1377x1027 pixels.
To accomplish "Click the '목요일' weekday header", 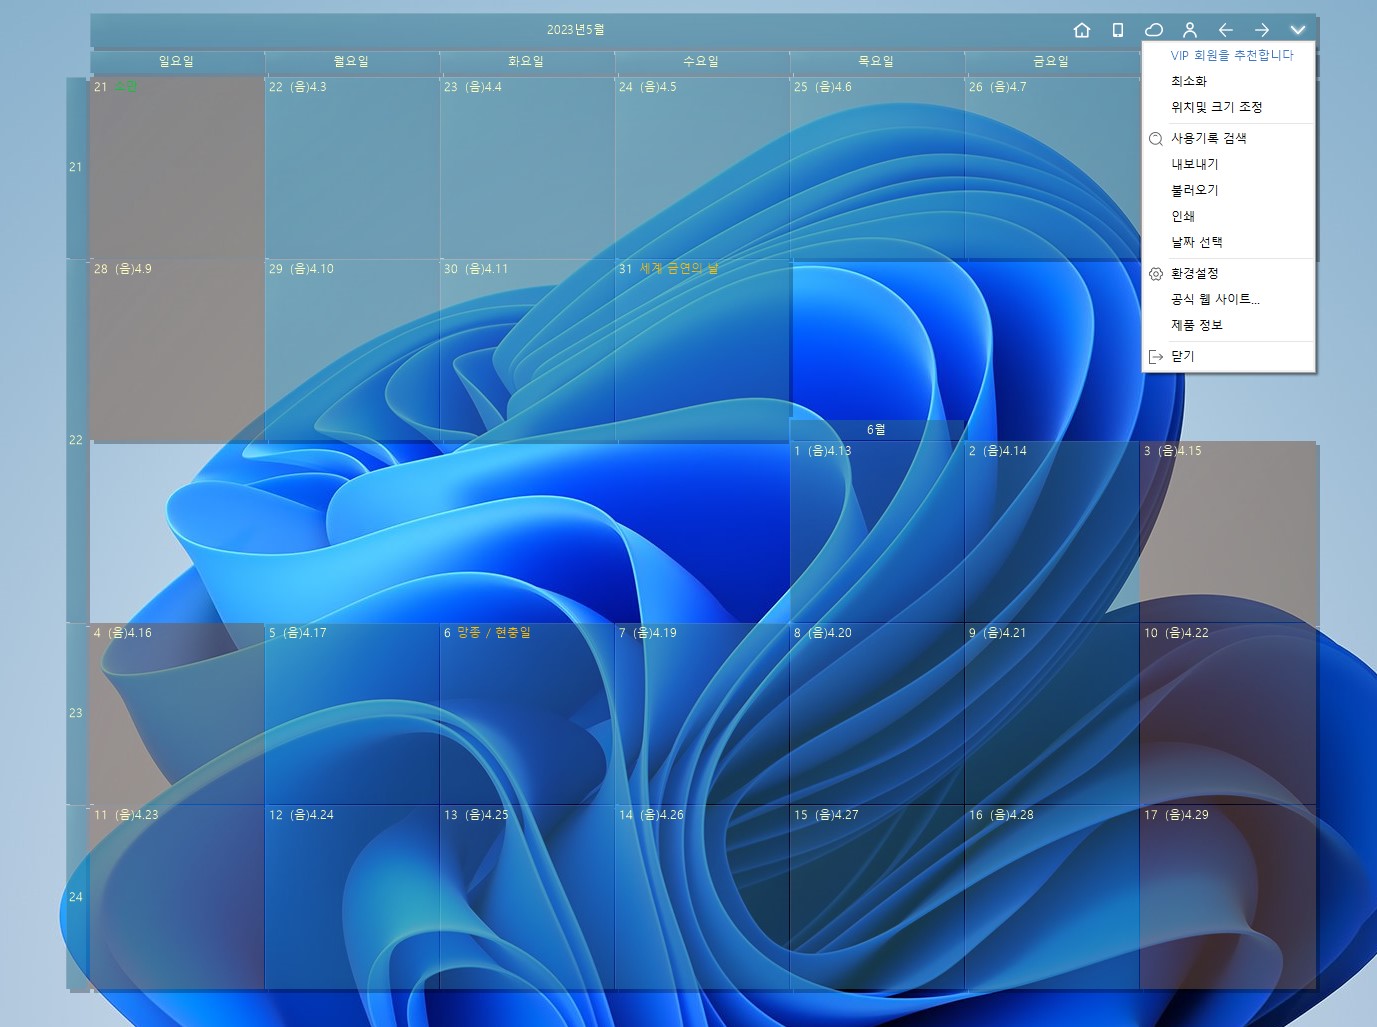I will coord(877,62).
